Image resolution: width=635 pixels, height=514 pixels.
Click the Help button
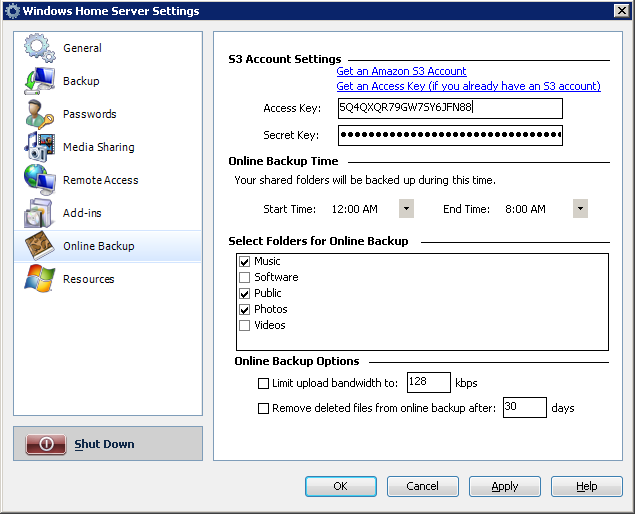pos(586,486)
